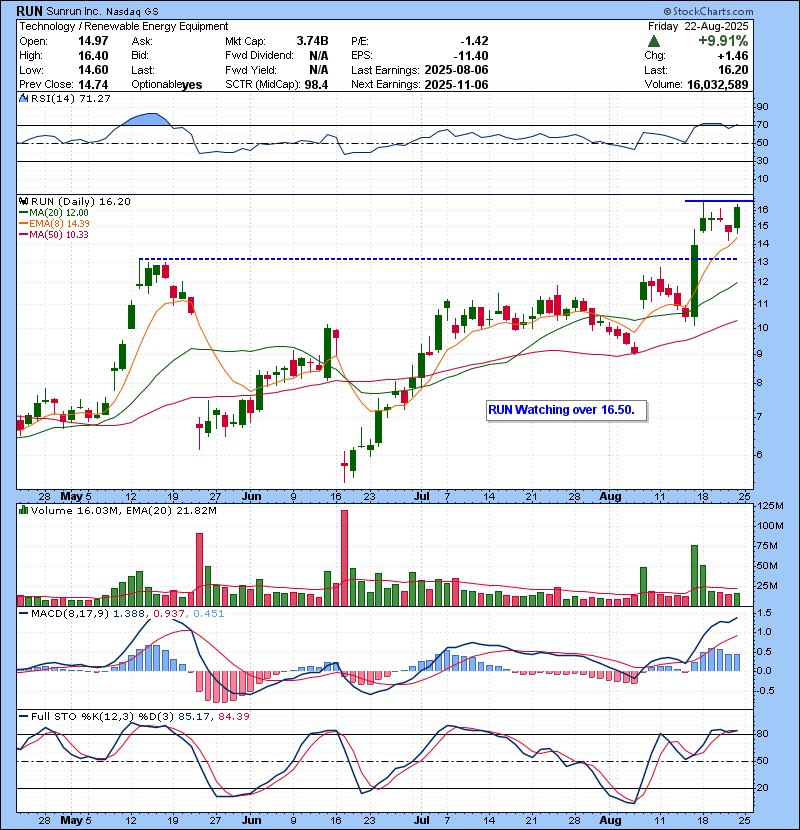This screenshot has height=830, width=800.
Task: Click the Volume value 16,032,589
Action: coord(717,85)
